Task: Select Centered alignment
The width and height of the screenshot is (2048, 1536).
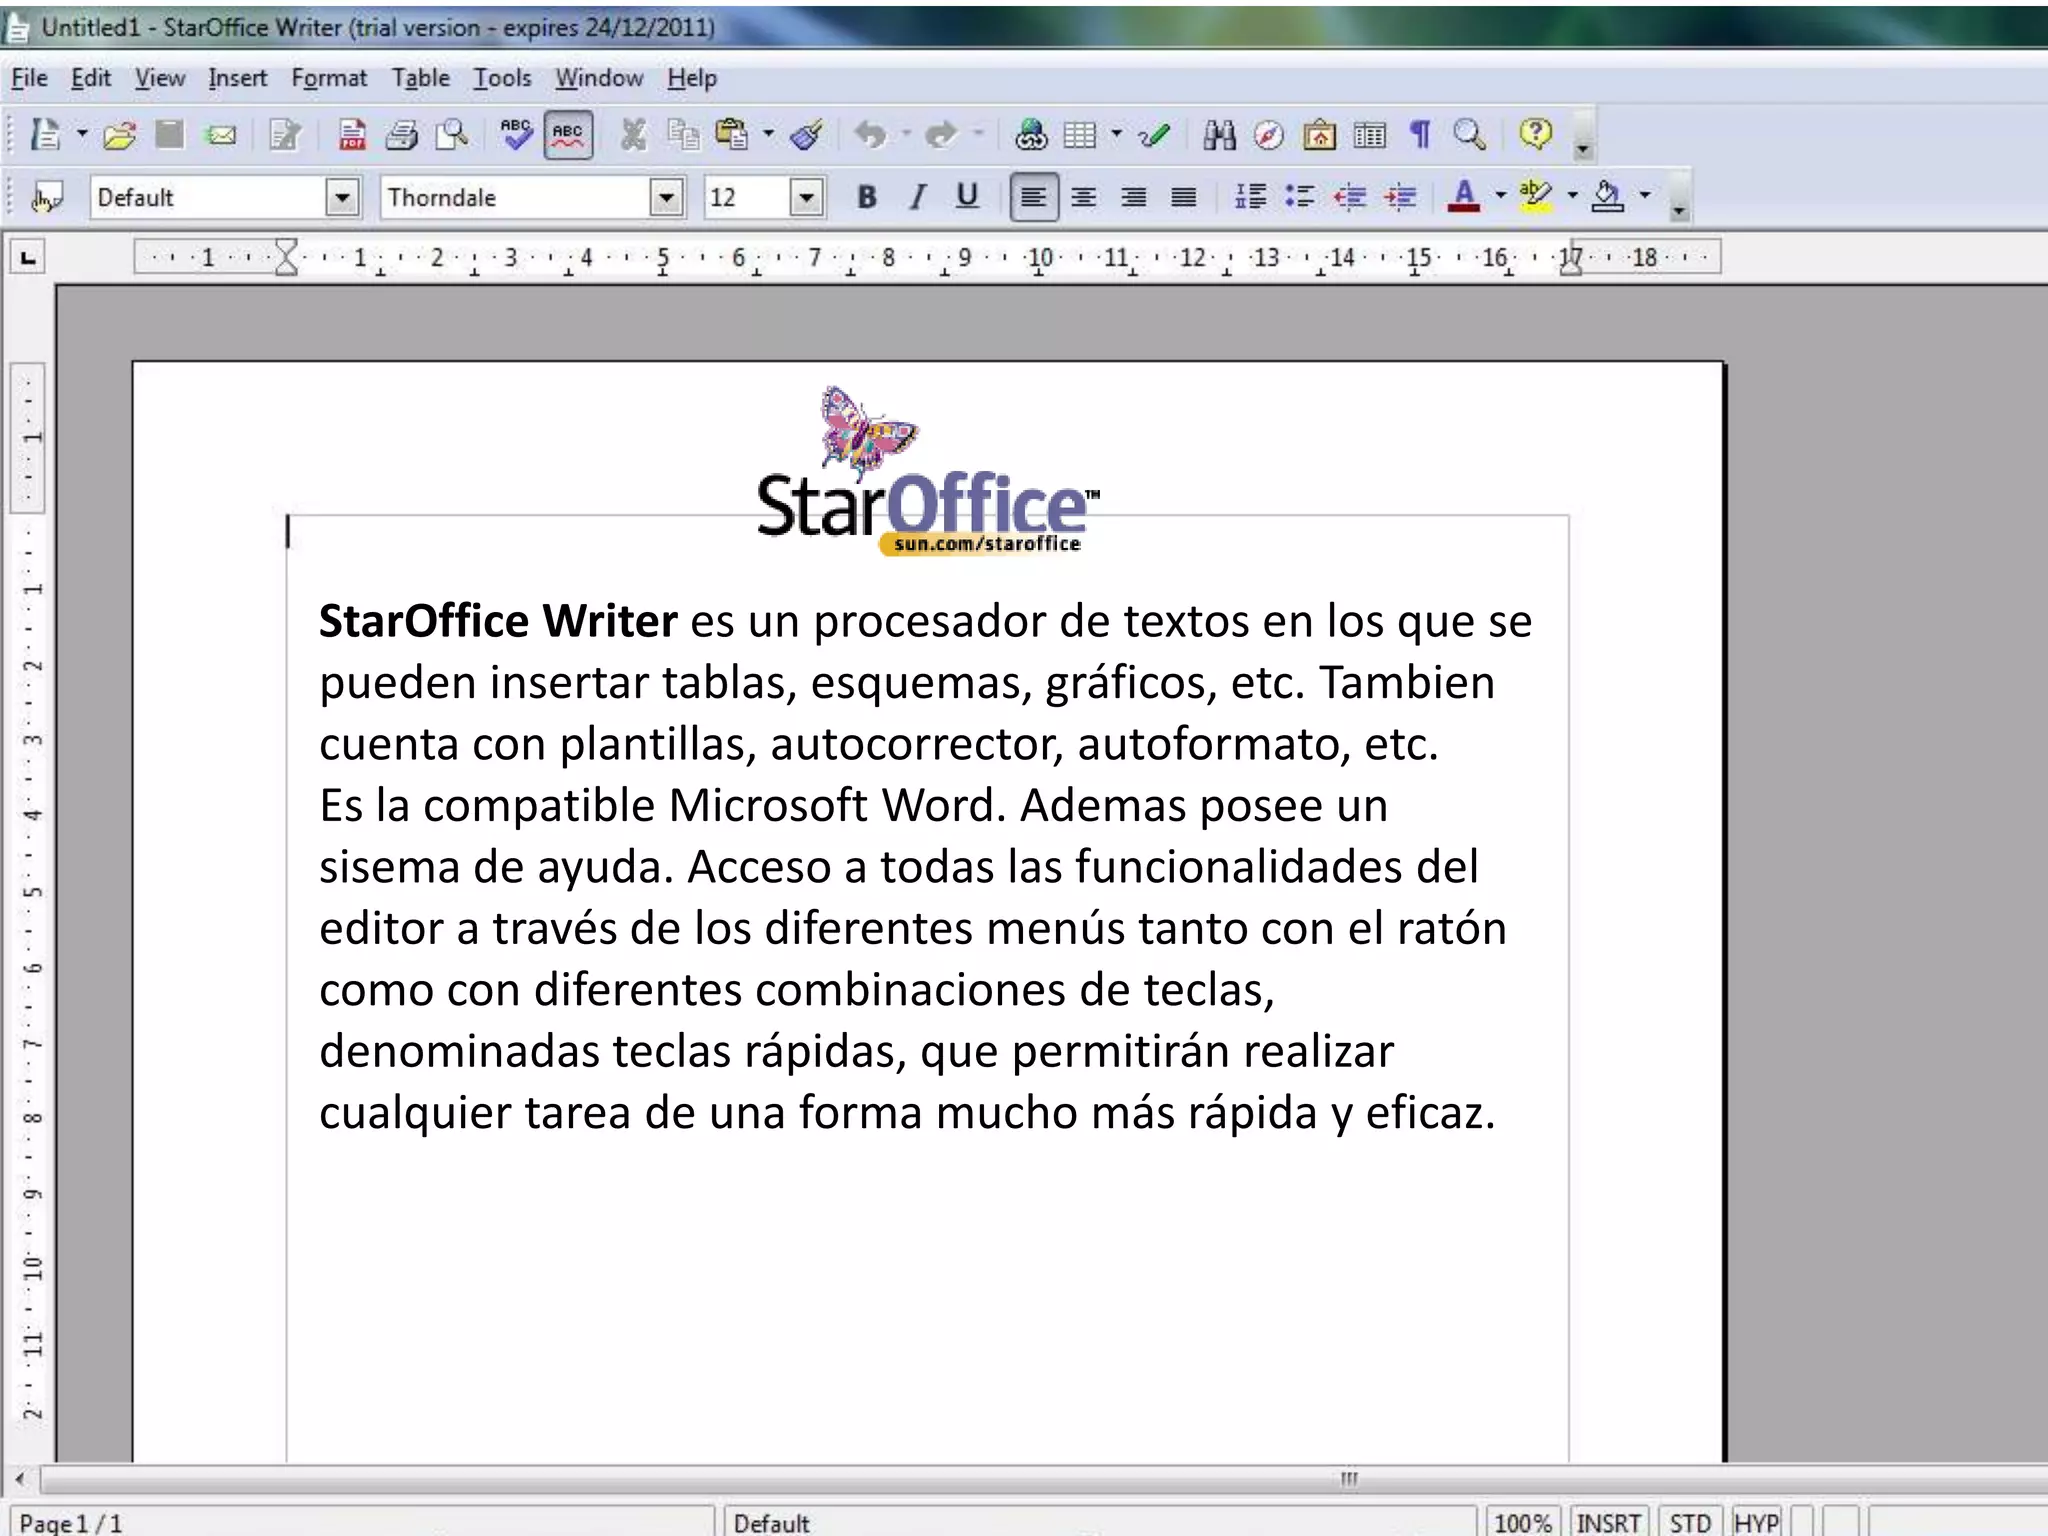Action: coord(1083,197)
